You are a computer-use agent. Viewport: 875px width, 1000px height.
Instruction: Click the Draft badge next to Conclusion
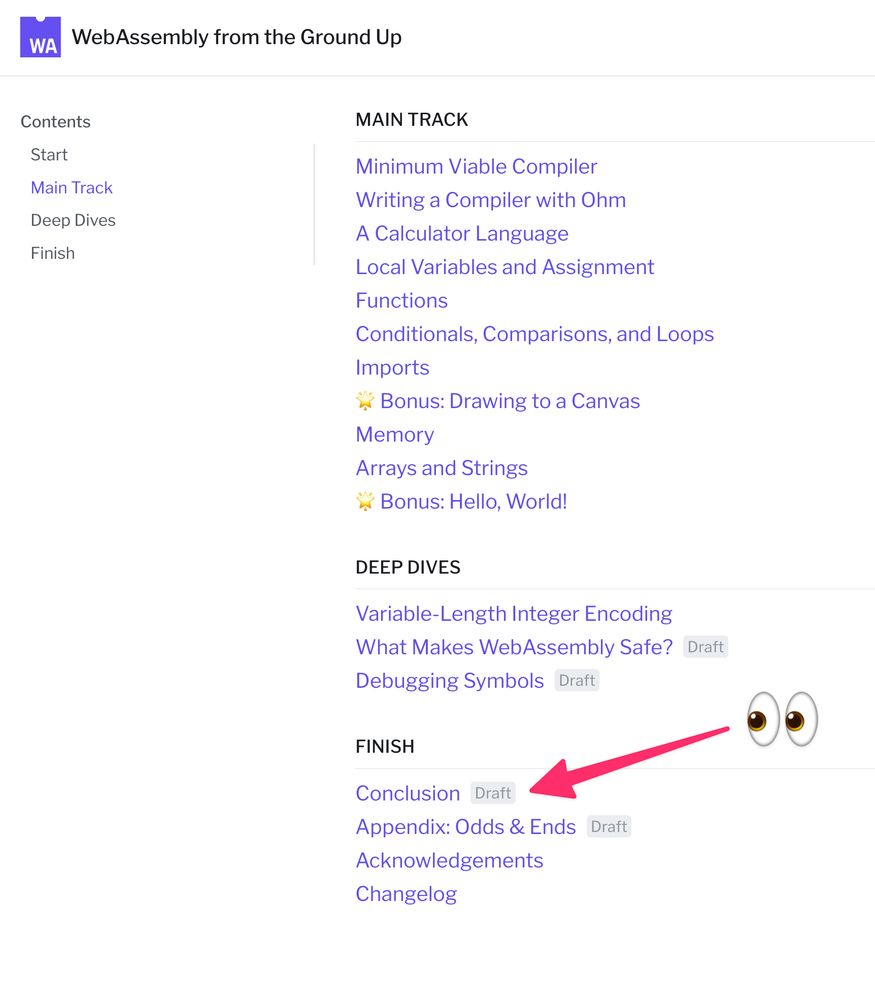[493, 792]
